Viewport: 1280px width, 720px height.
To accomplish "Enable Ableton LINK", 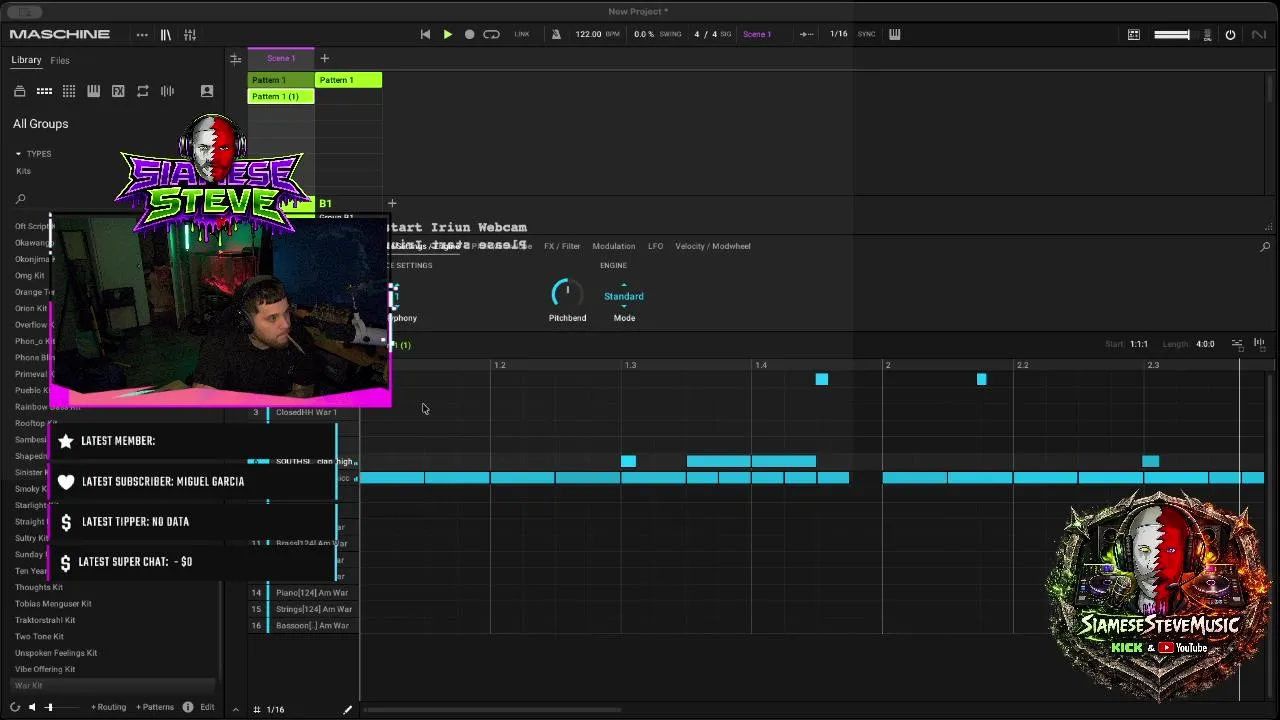I will (x=522, y=34).
